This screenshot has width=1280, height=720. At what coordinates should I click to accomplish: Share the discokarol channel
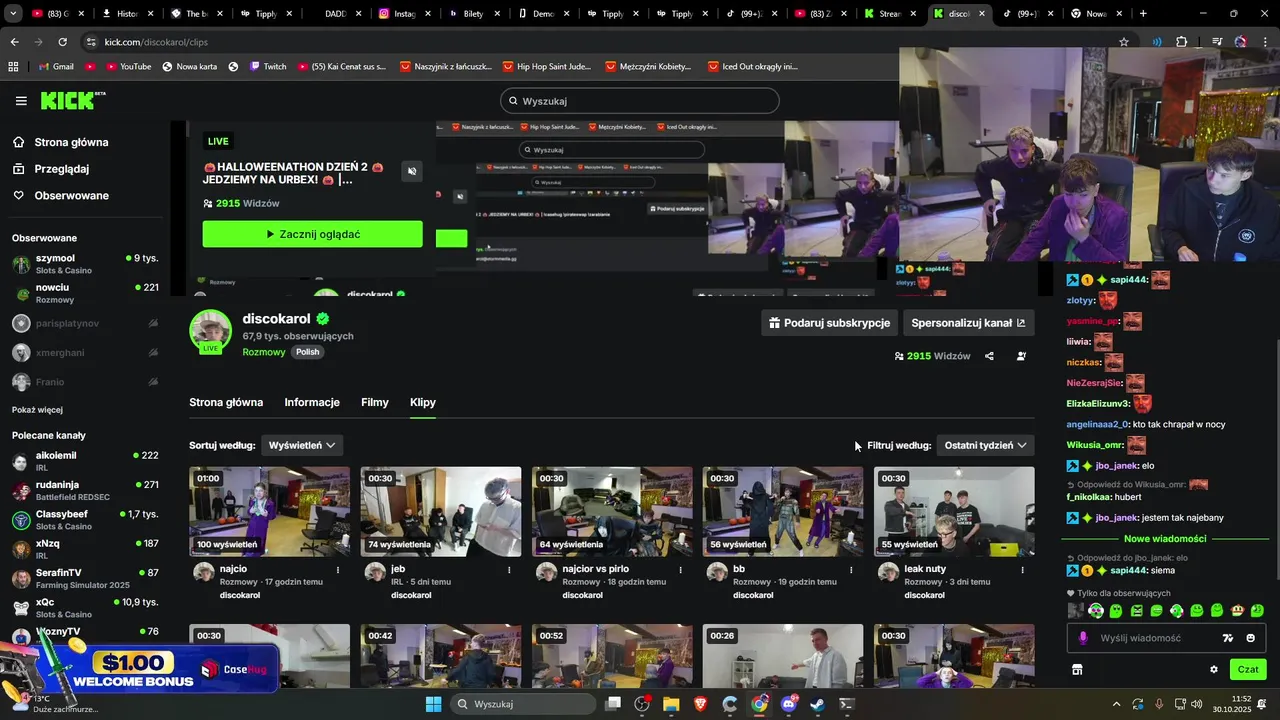coord(989,356)
